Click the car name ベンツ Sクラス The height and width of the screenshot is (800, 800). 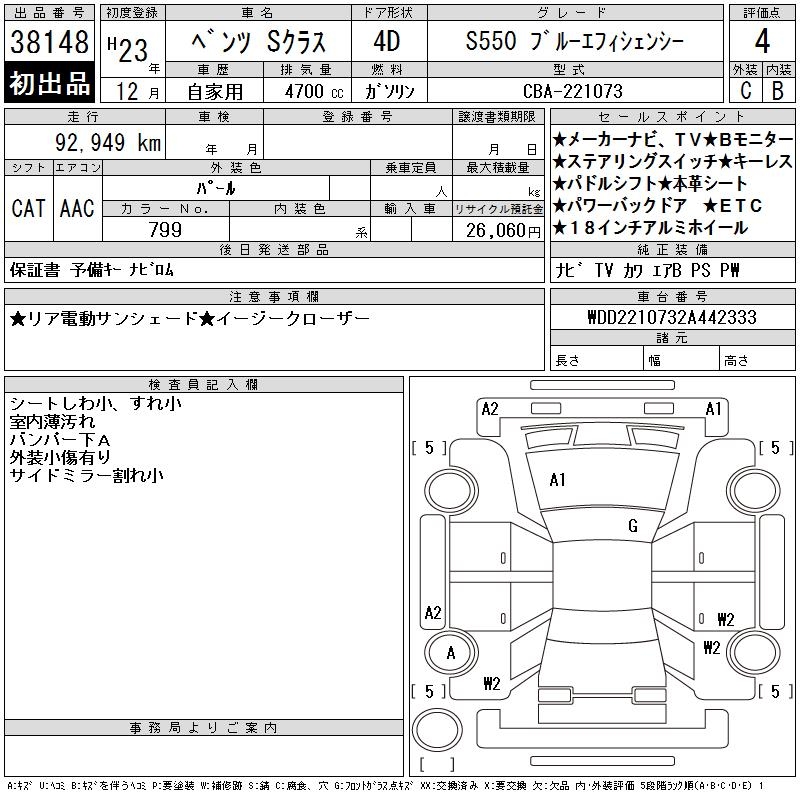click(x=259, y=42)
